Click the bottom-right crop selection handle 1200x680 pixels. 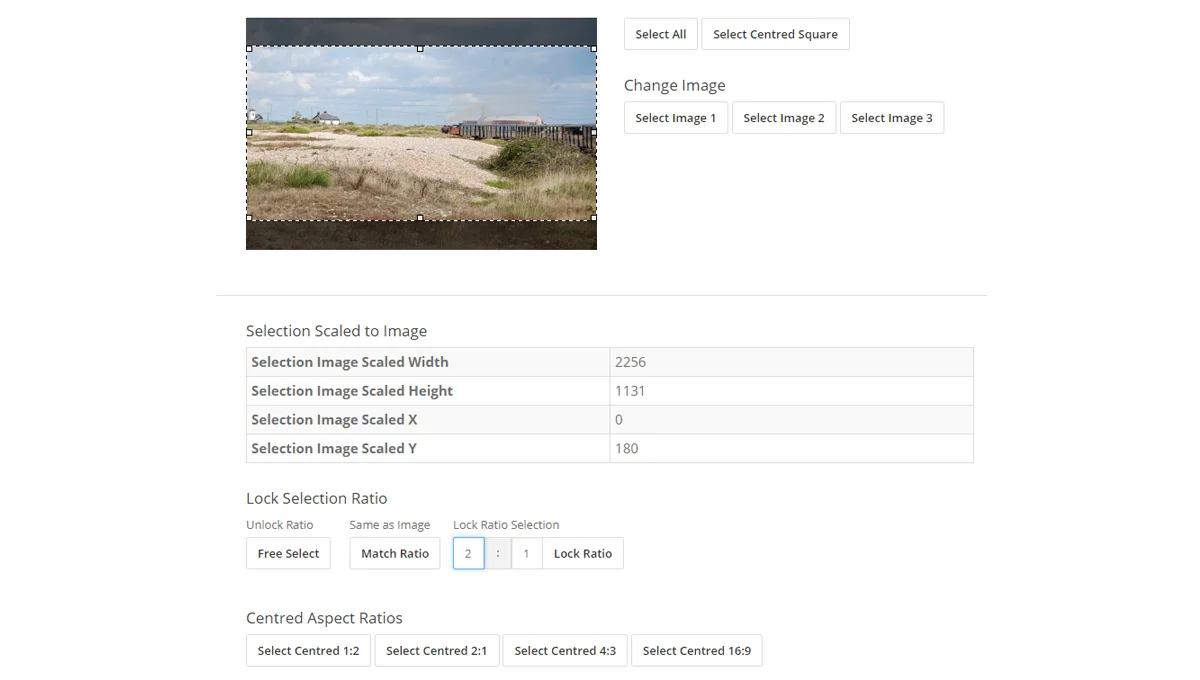(x=594, y=218)
